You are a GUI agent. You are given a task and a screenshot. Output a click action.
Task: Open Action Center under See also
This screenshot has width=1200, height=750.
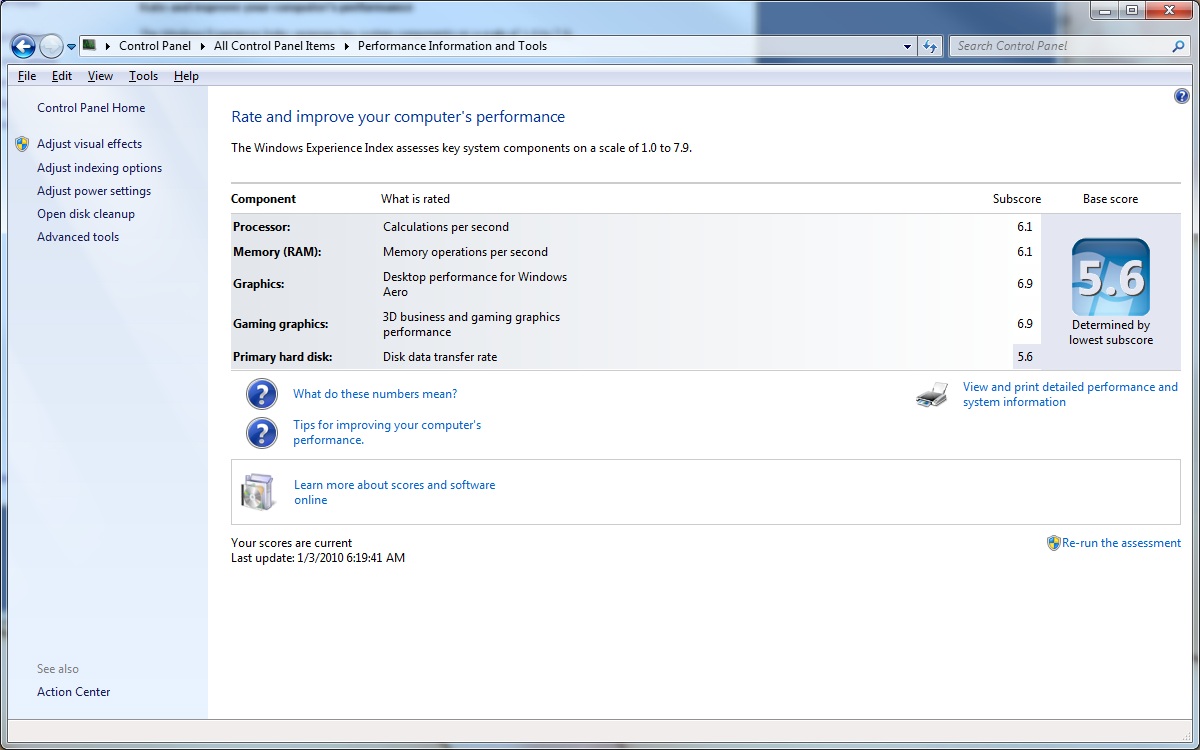pyautogui.click(x=74, y=692)
